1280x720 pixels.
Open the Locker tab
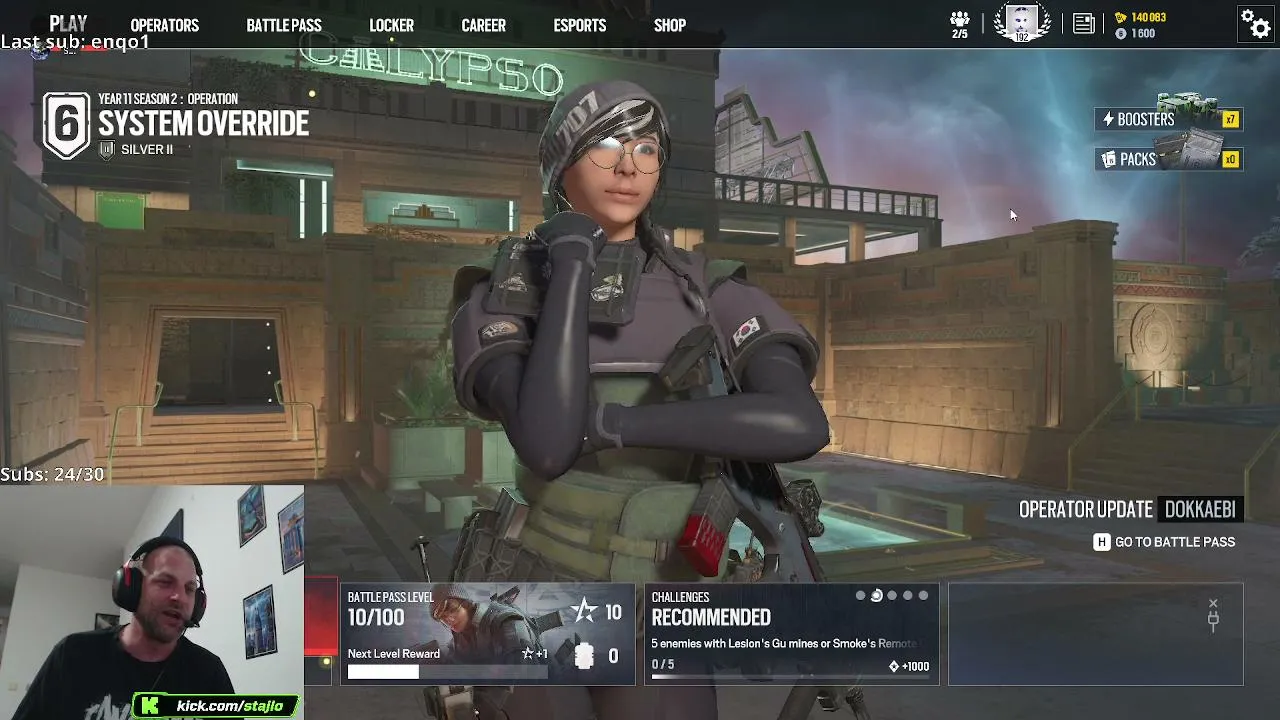click(x=392, y=25)
